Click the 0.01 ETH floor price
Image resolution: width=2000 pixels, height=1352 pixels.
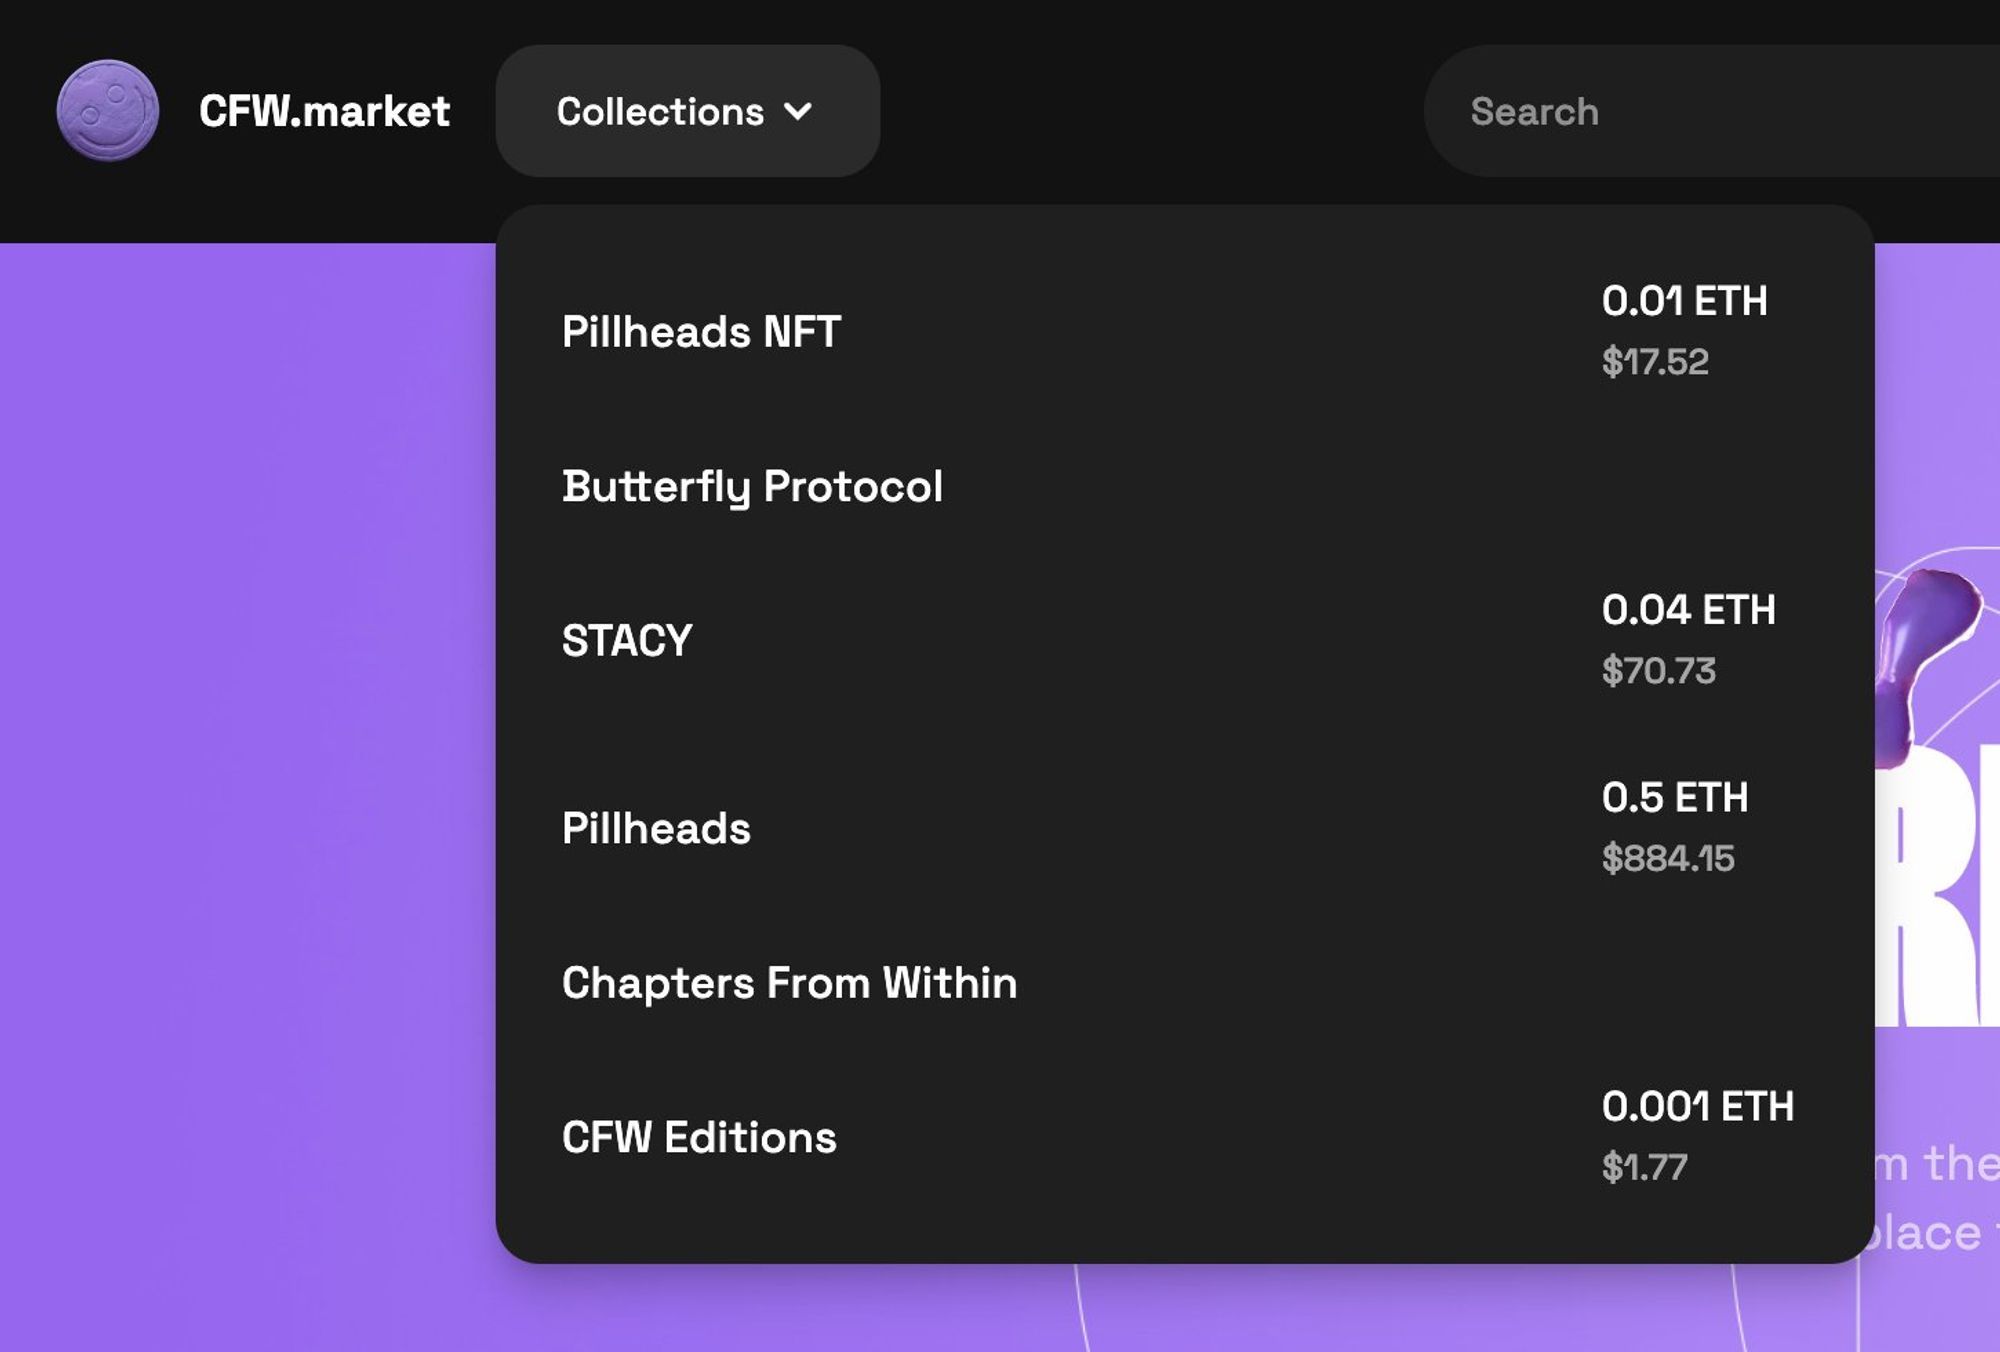coord(1684,301)
